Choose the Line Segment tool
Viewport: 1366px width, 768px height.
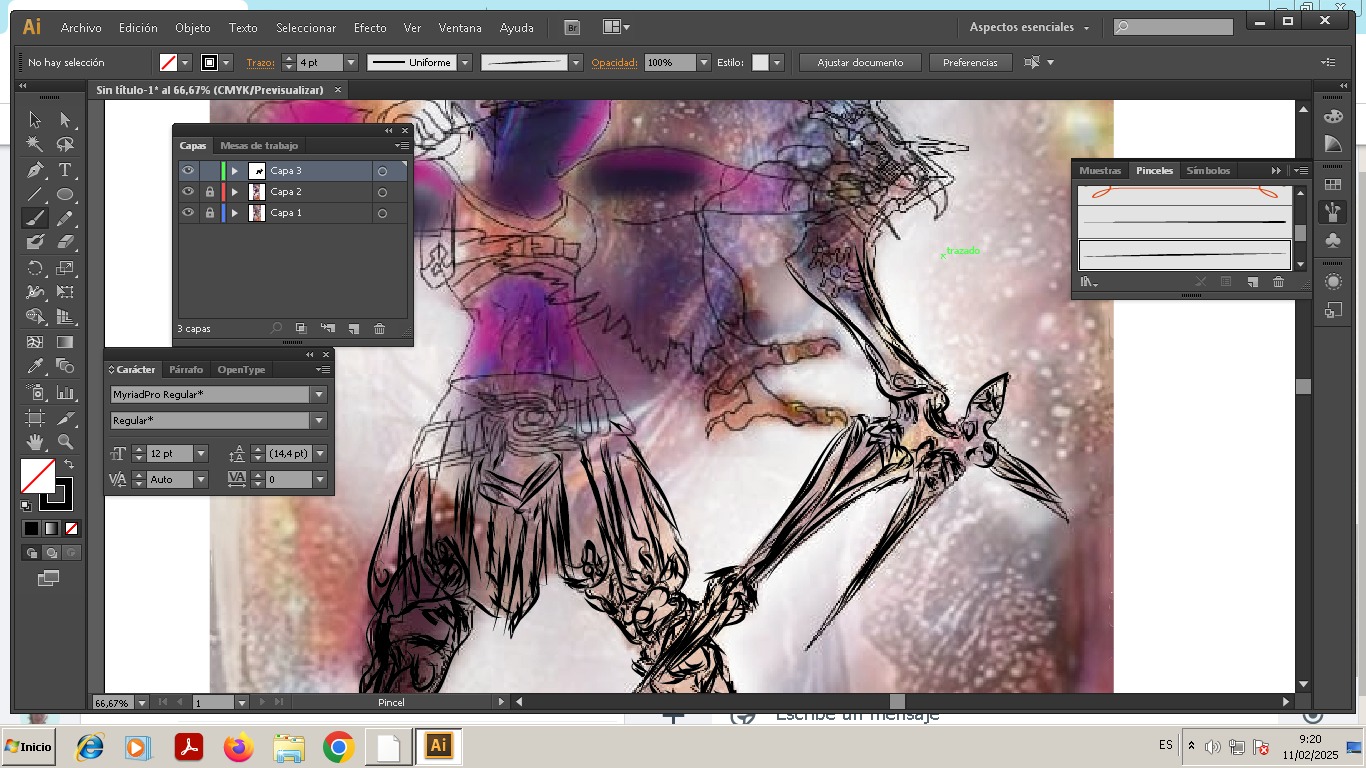[35, 194]
